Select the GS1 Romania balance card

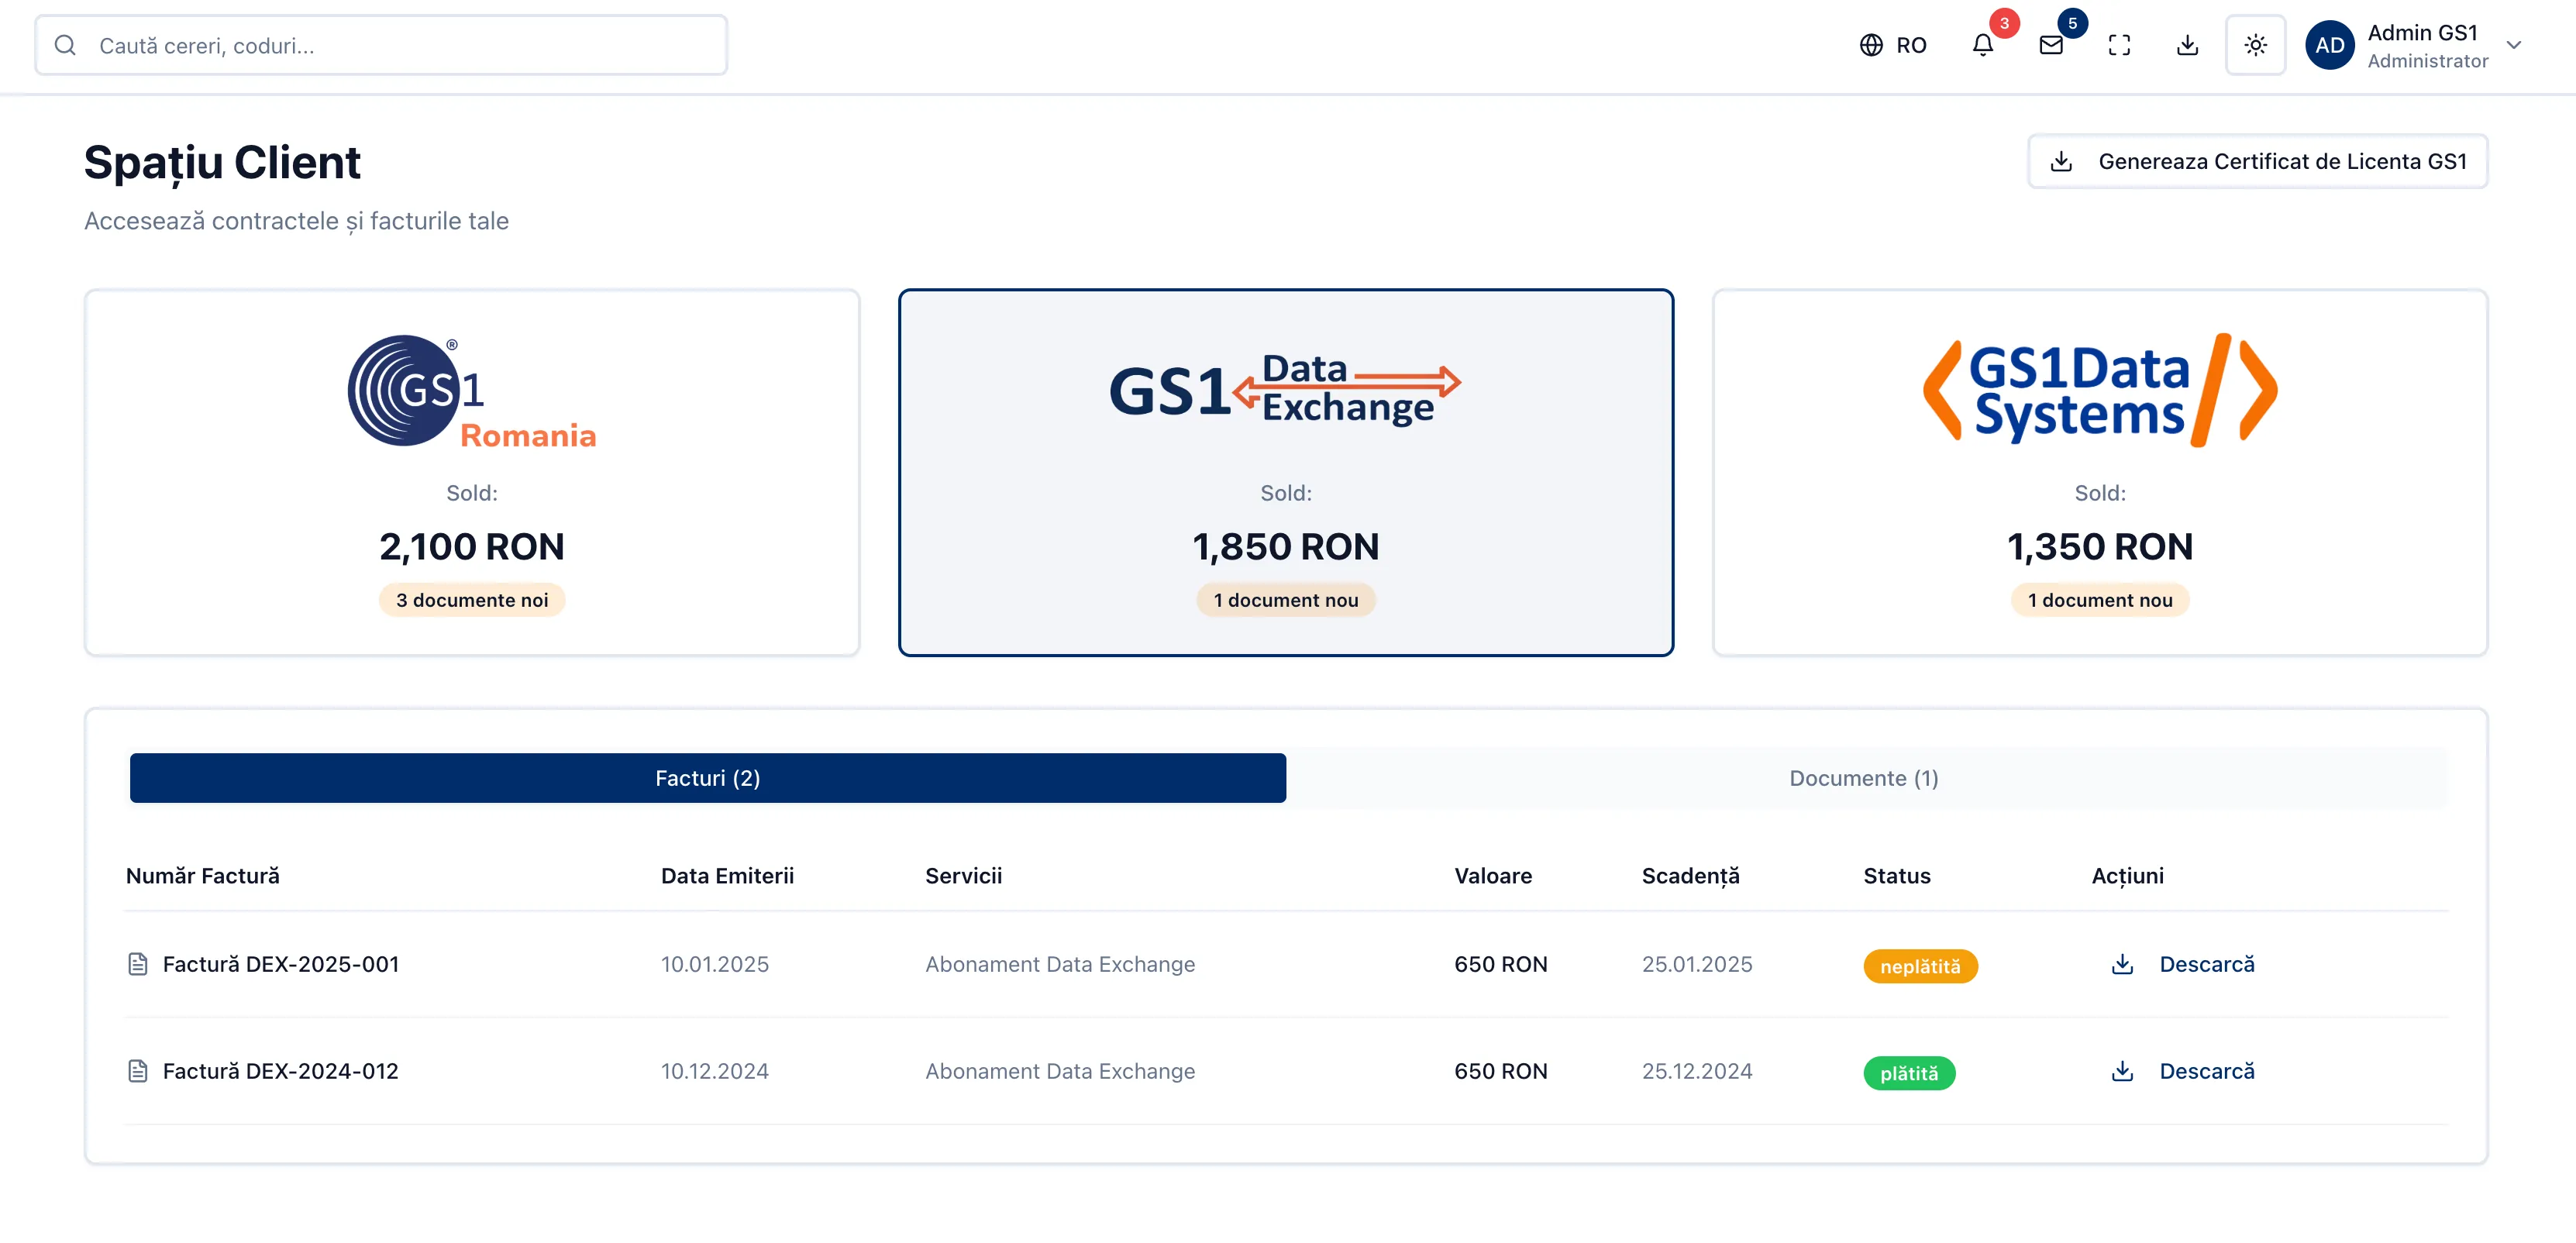(472, 472)
